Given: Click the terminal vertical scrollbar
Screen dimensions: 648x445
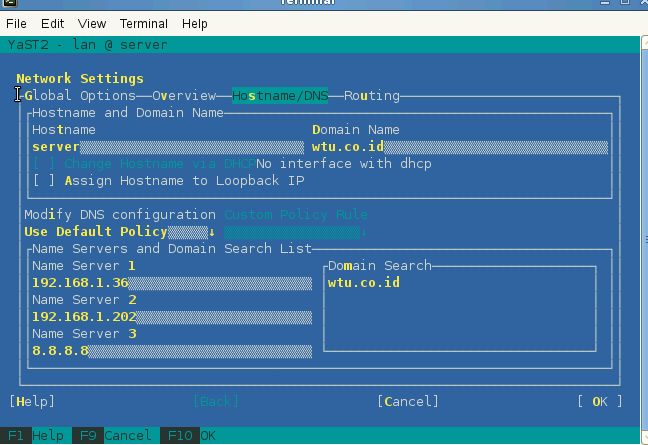Looking at the screenshot, I should [x=644, y=240].
